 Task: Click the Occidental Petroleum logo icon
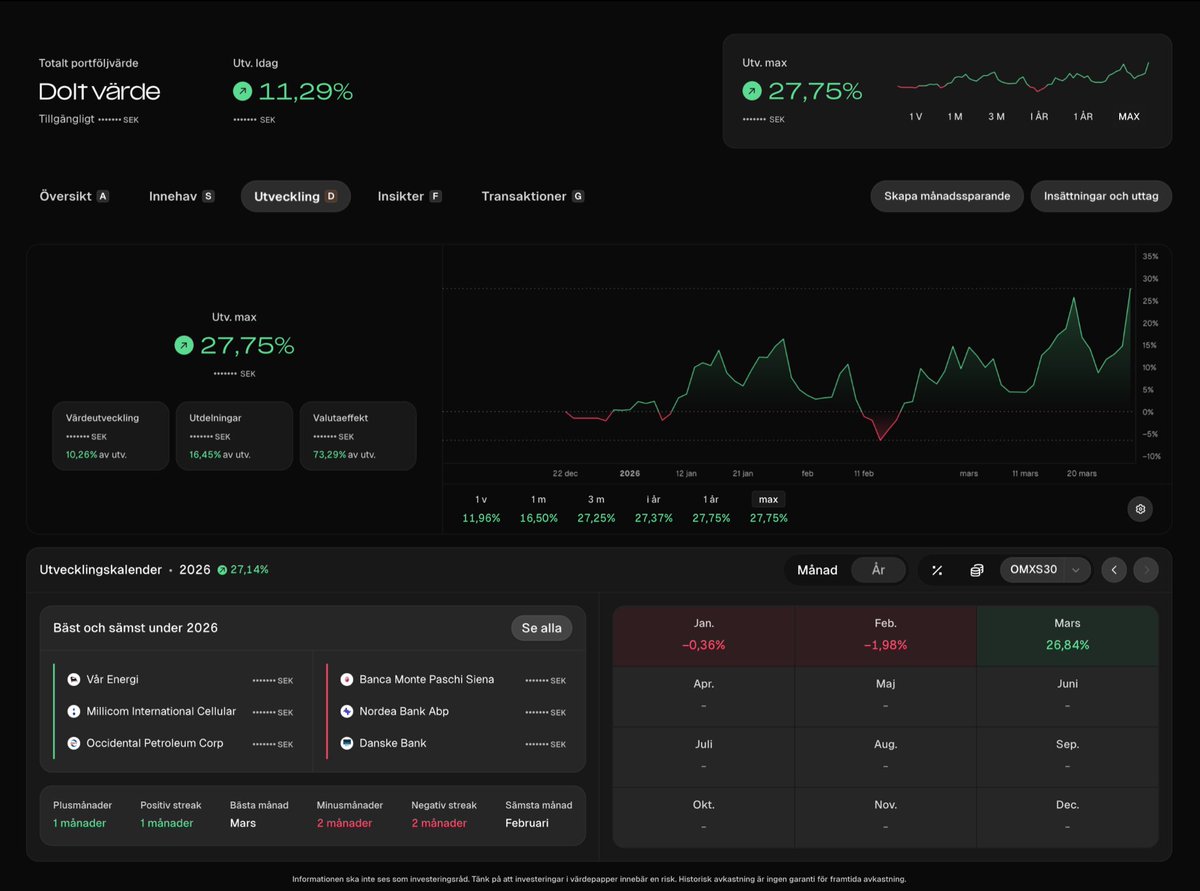(73, 744)
